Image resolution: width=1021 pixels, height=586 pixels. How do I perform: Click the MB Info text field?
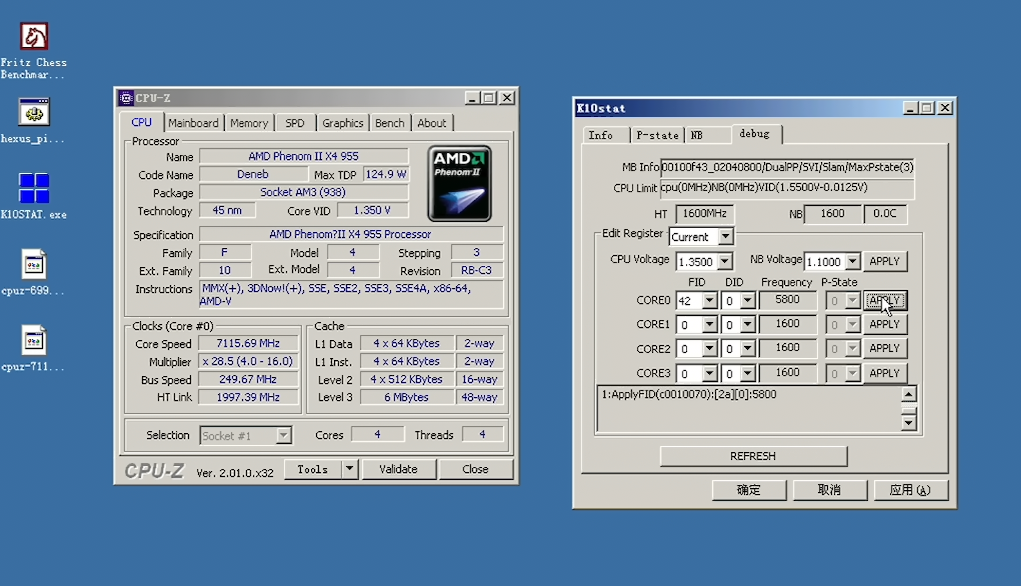(787, 167)
